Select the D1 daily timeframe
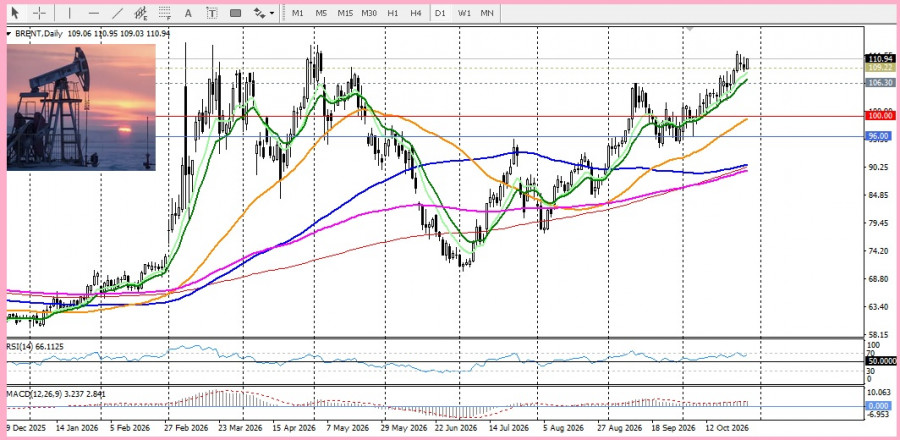Viewport: 900px width, 440px height. tap(440, 13)
